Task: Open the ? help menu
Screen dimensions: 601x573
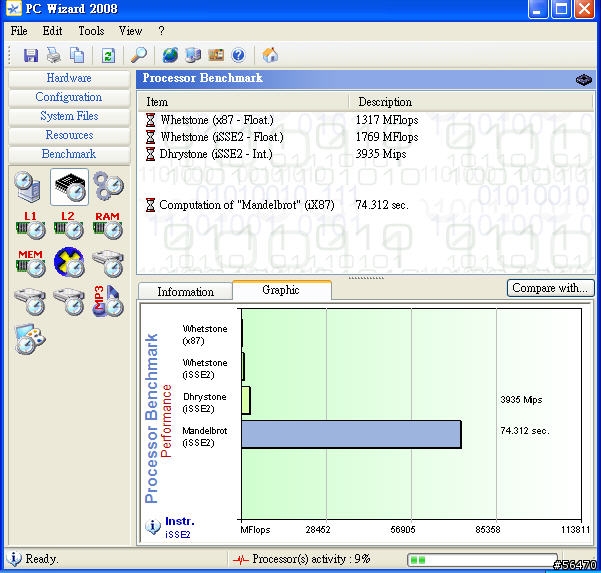Action: (161, 31)
